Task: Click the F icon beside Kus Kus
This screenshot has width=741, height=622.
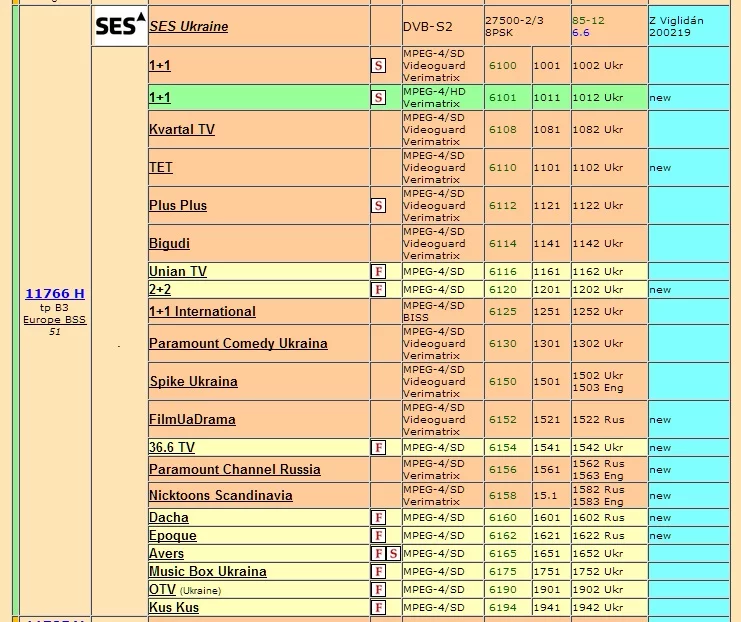Action: (378, 607)
